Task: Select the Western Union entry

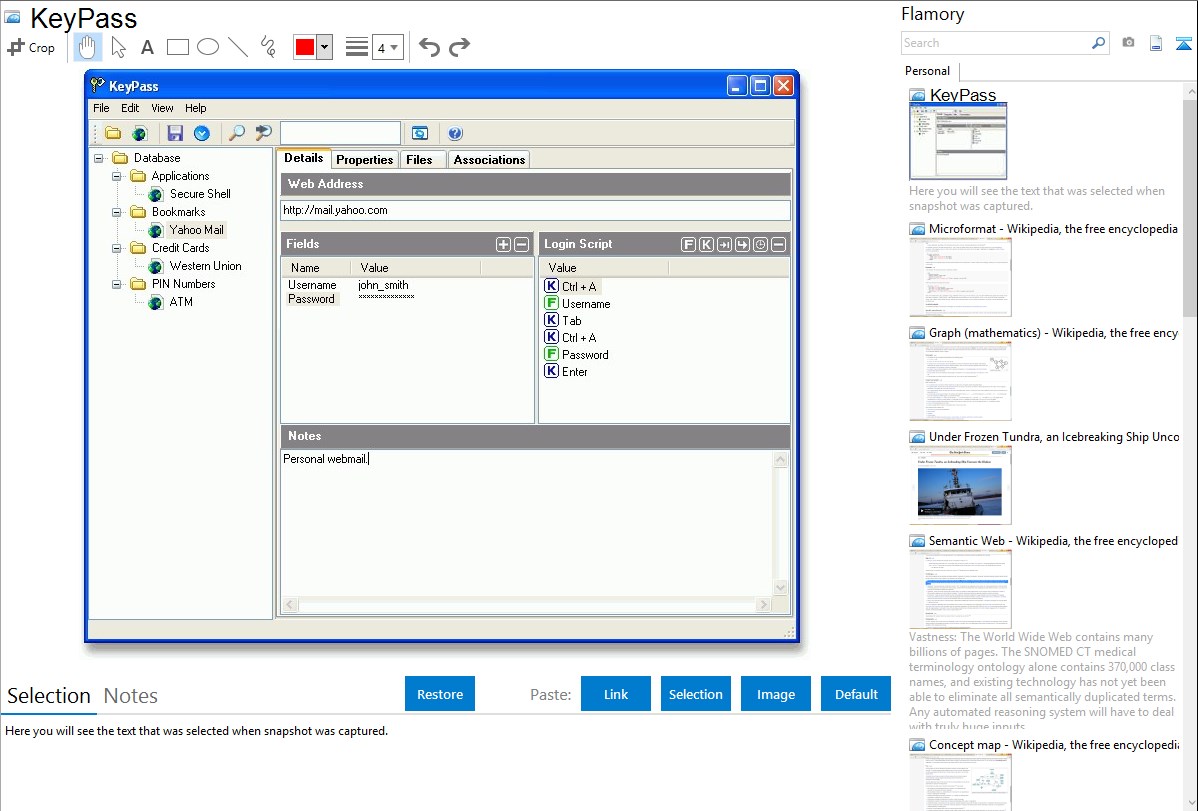Action: click(x=206, y=266)
